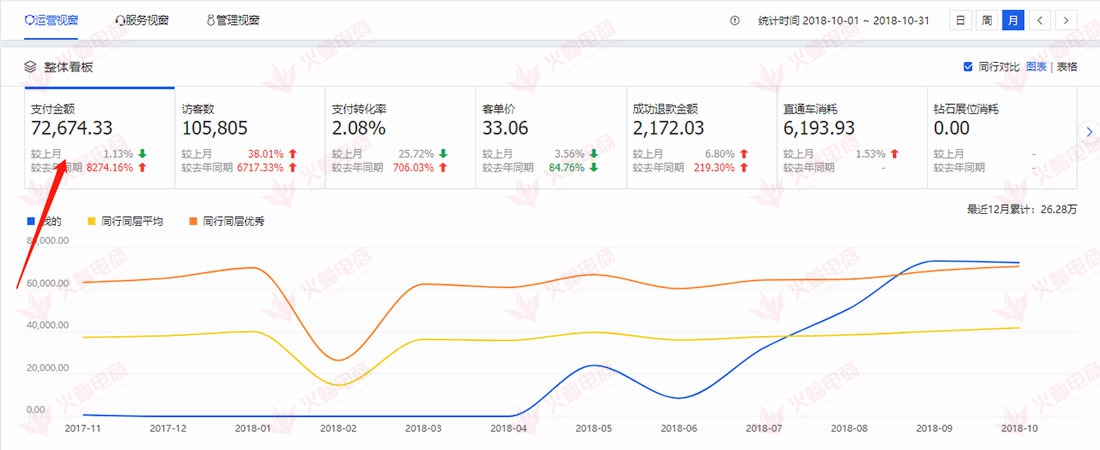Go to previous period with left arrow
Screen dimensions: 1100x450
1041,20
